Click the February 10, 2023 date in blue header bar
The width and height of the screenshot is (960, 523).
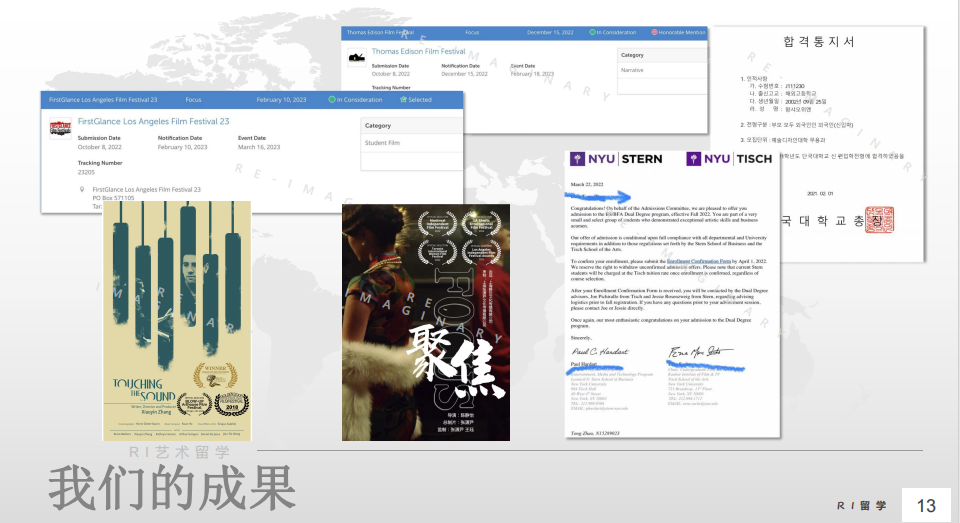(x=281, y=99)
